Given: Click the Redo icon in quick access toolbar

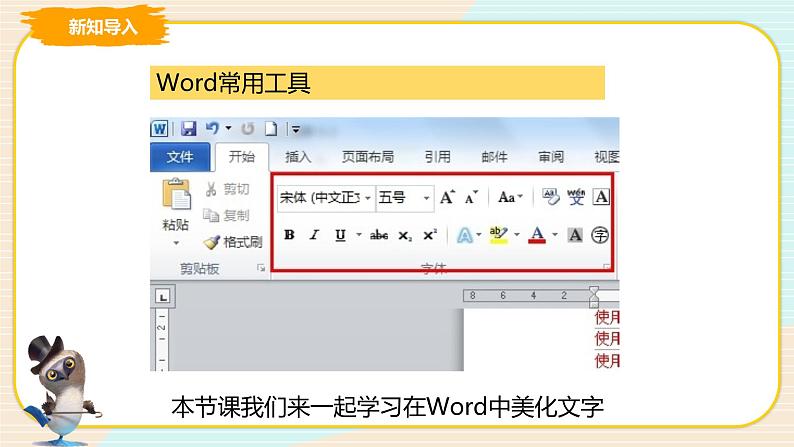Looking at the screenshot, I should [x=248, y=129].
